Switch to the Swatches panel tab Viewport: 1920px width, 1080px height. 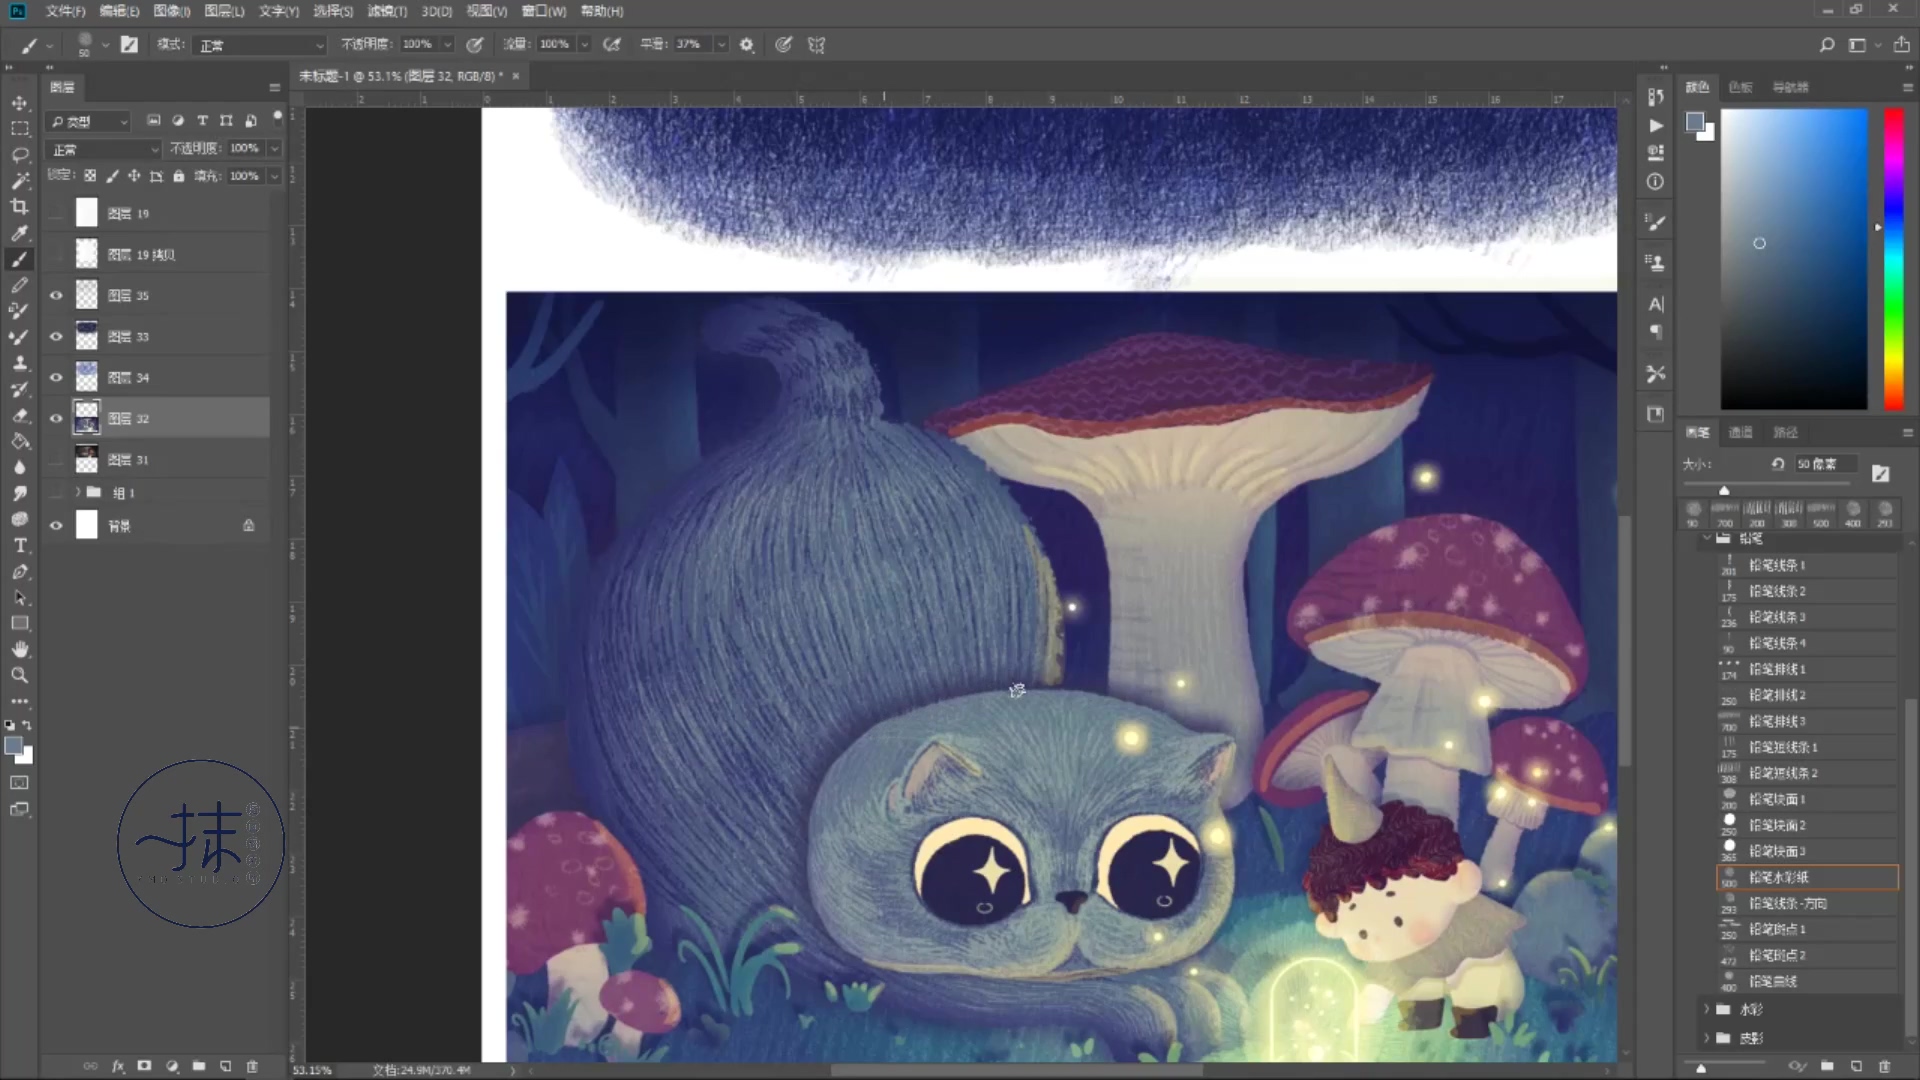[1740, 87]
